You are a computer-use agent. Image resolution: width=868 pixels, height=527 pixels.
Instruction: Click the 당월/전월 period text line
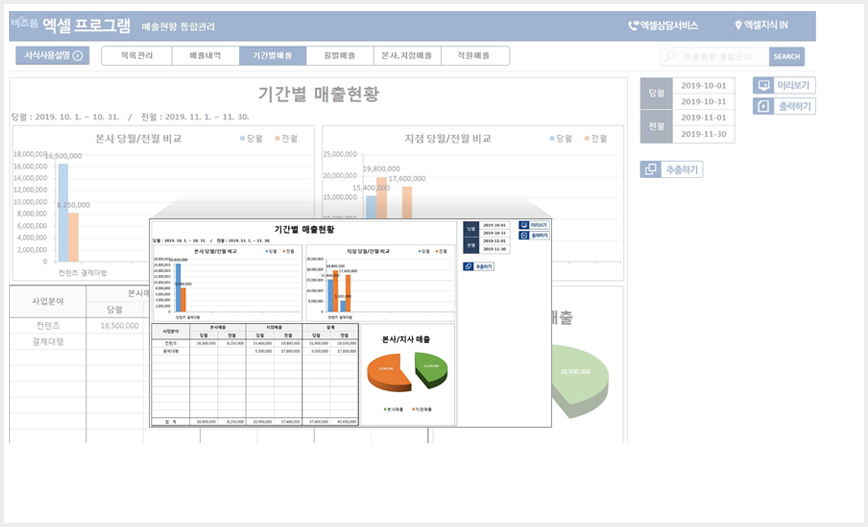point(130,117)
